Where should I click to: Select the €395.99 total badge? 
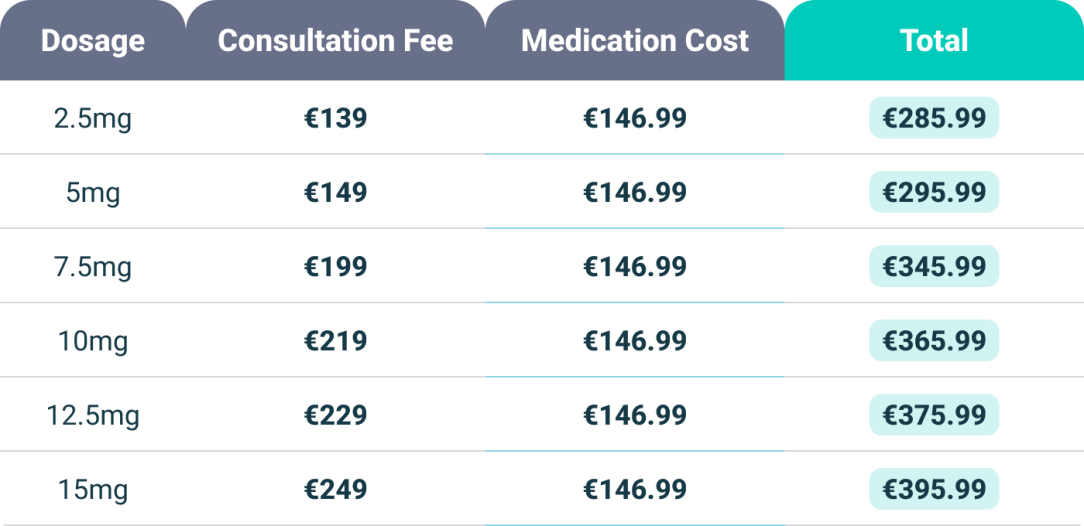coord(934,489)
